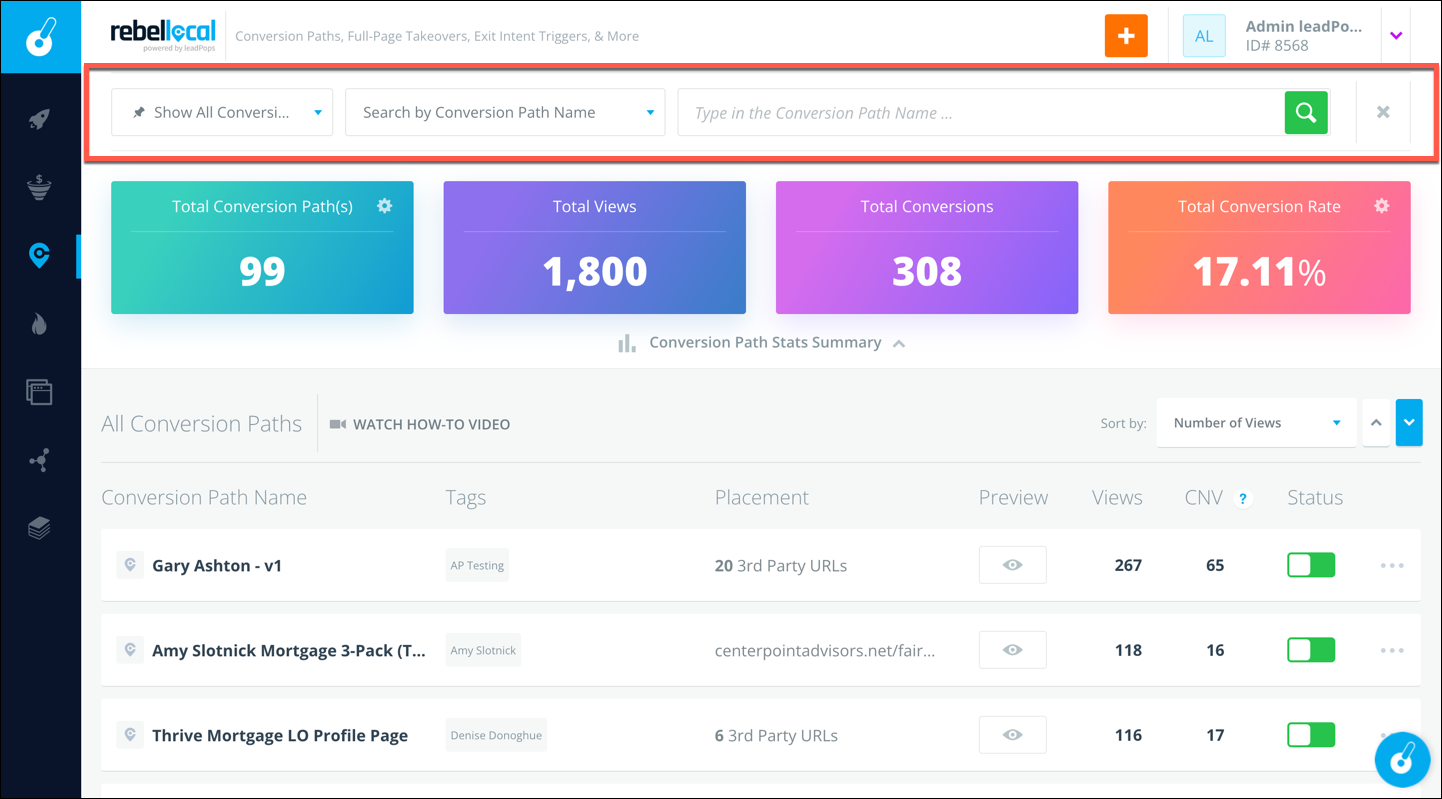Expand the account menu purple chevron

click(1396, 36)
